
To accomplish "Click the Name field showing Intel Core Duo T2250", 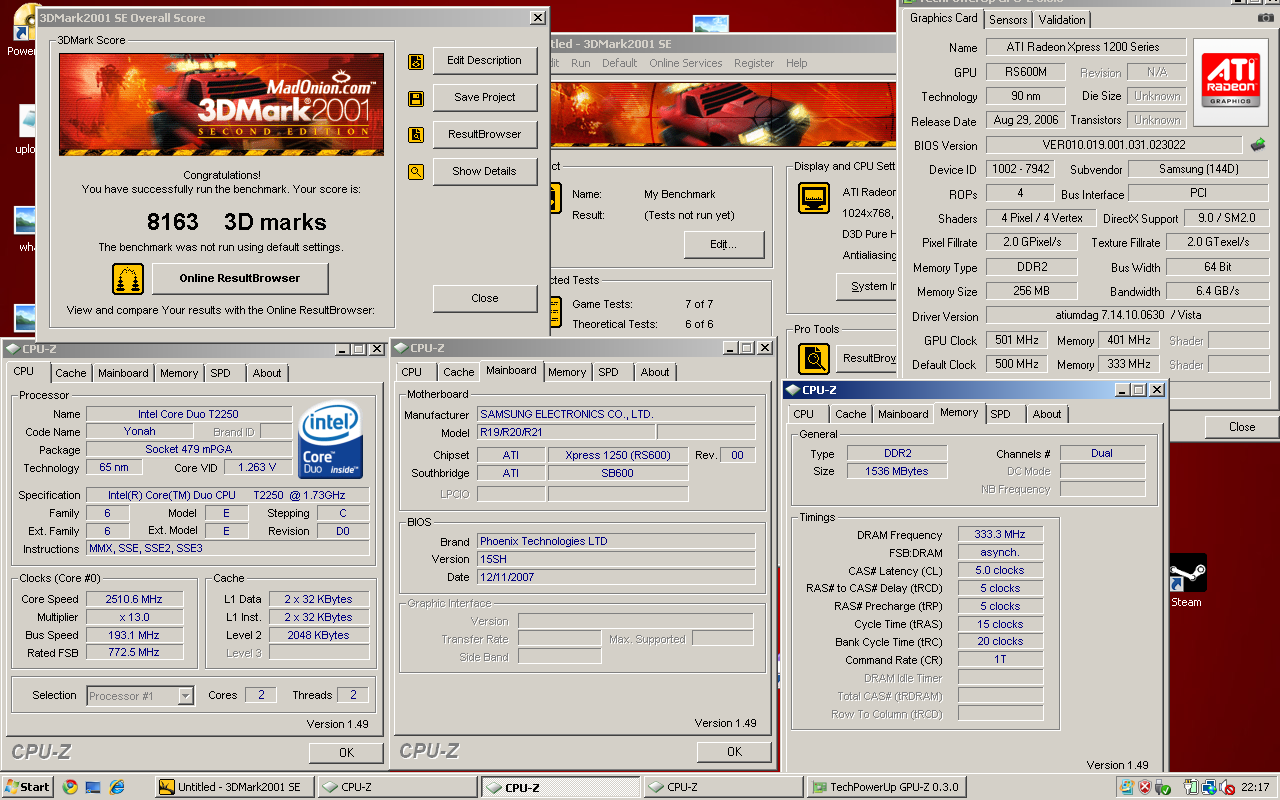I will click(x=188, y=414).
